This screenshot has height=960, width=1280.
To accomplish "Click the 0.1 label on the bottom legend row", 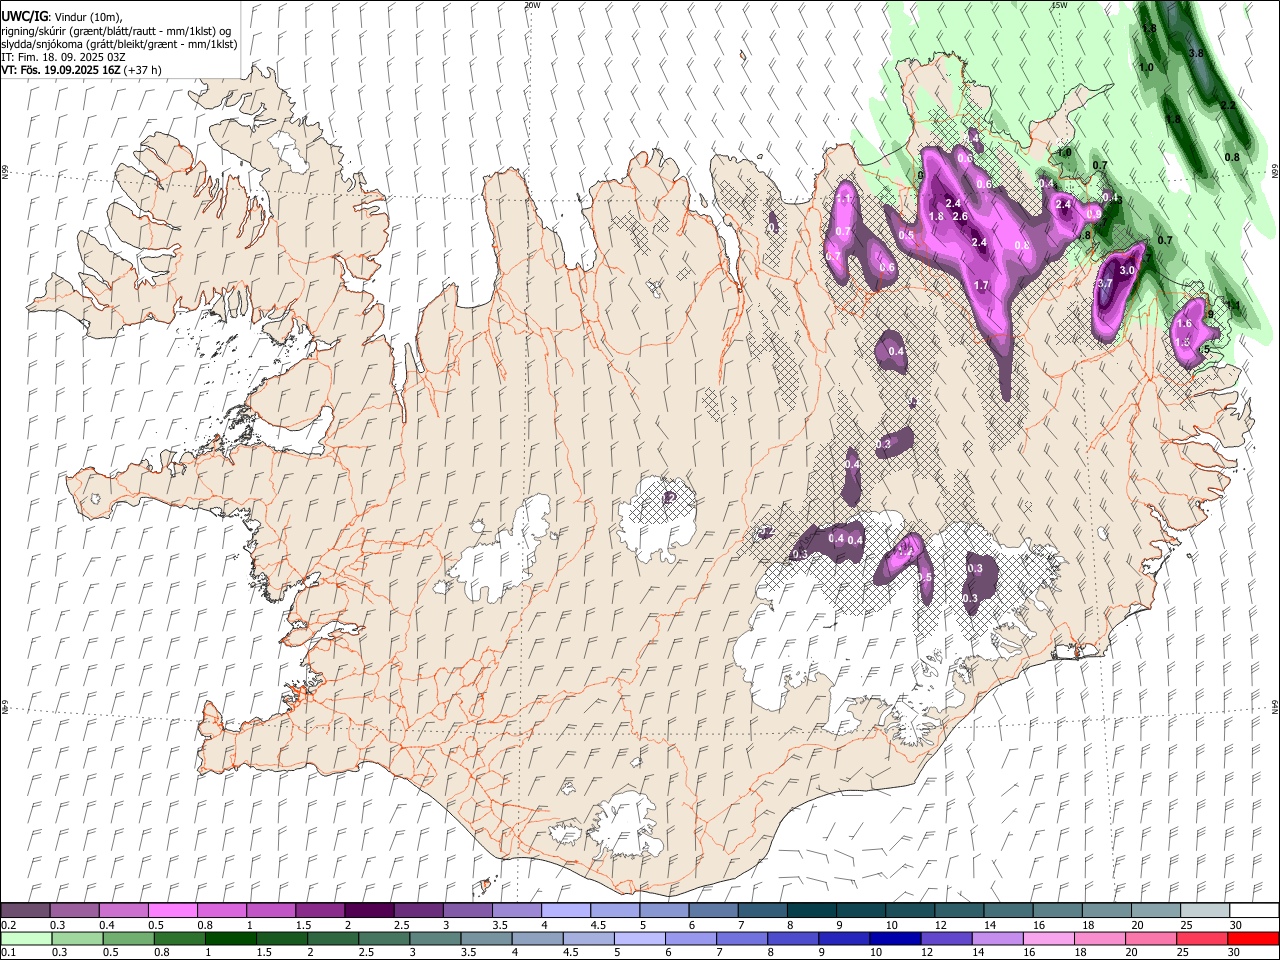I will [8, 952].
